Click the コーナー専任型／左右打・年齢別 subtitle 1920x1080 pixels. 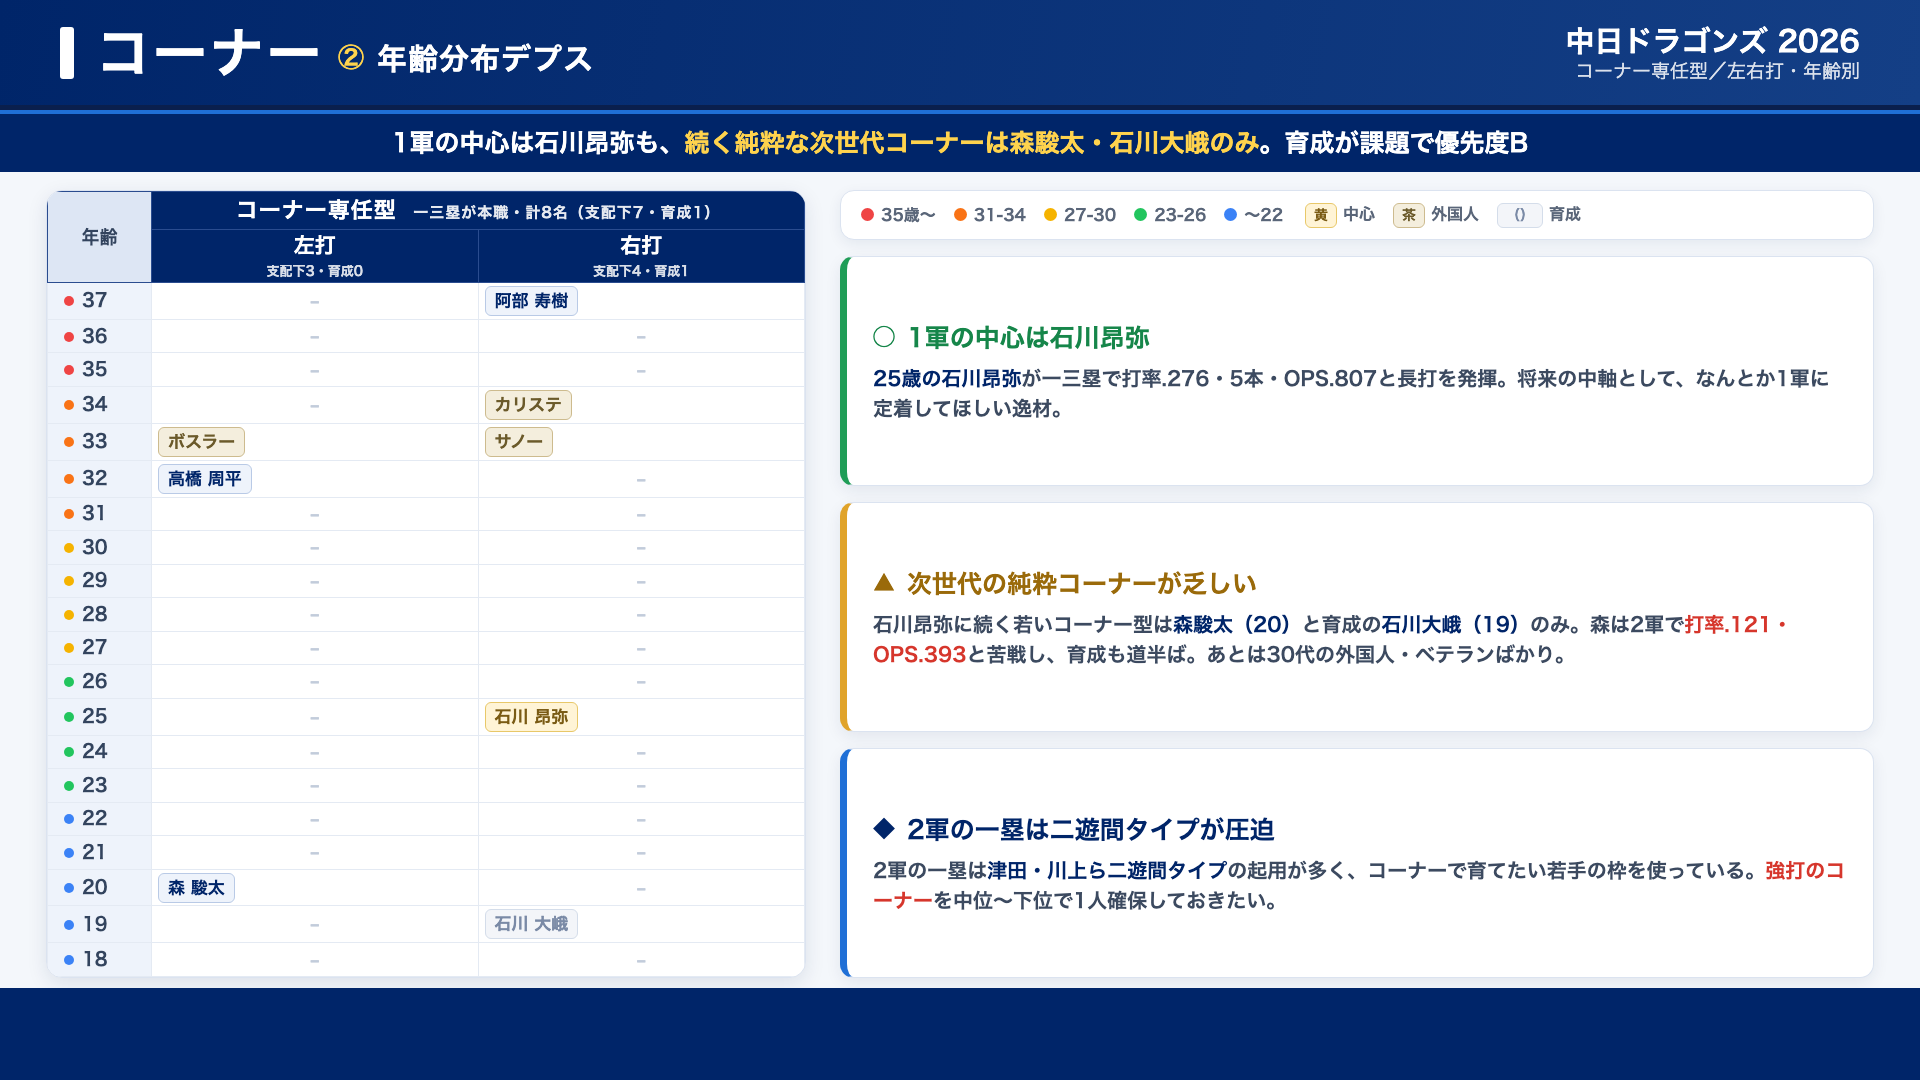coord(1718,71)
